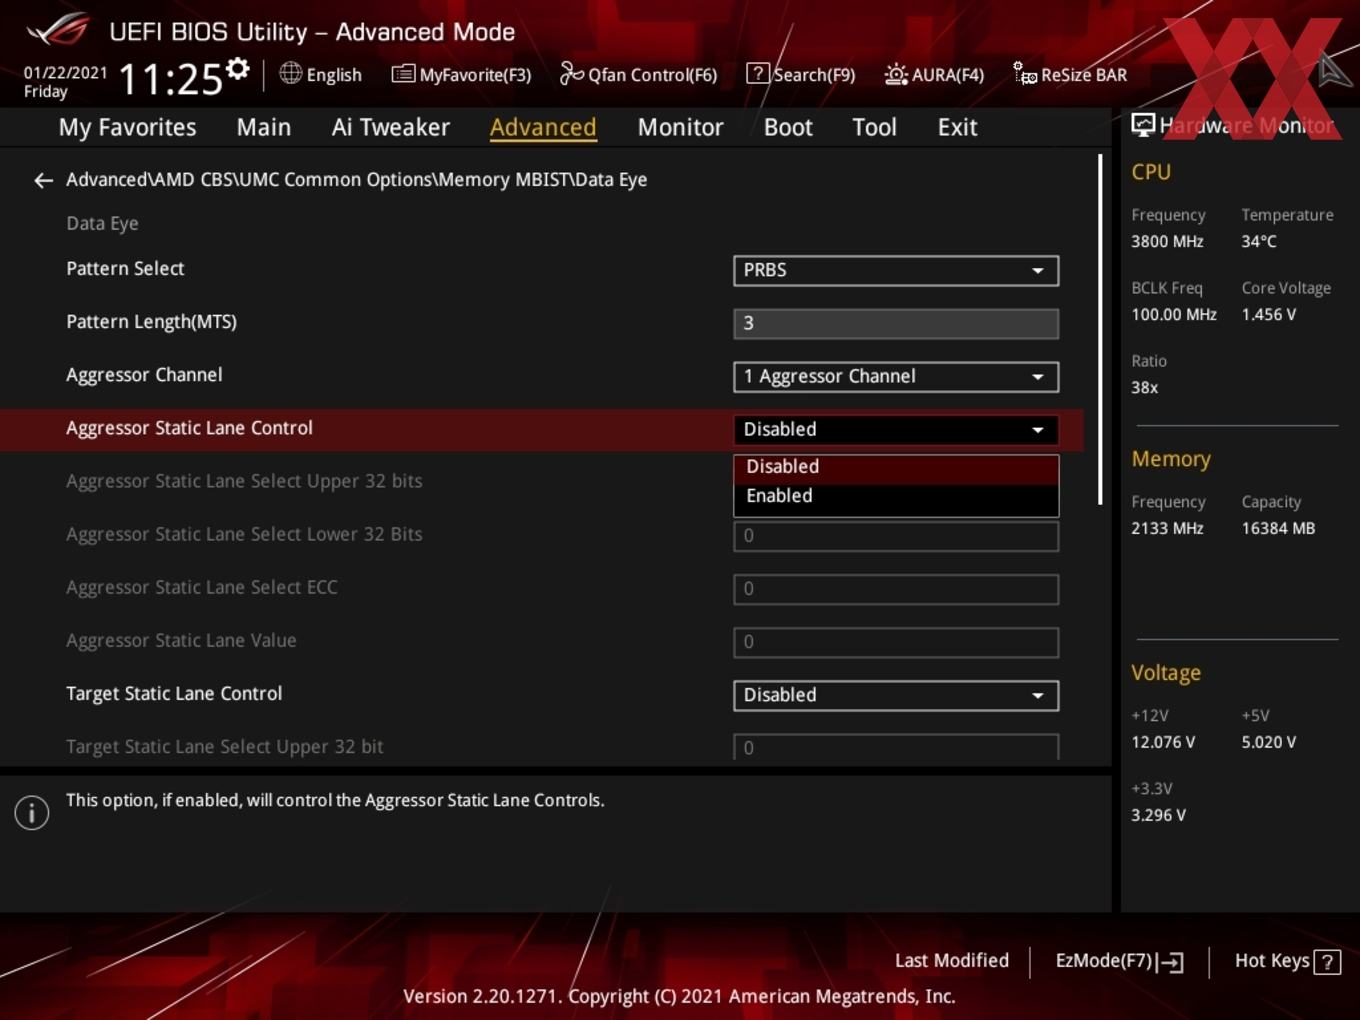This screenshot has height=1020, width=1360.
Task: Click the Aggressor Static Lane Select ECC field
Action: (x=896, y=589)
